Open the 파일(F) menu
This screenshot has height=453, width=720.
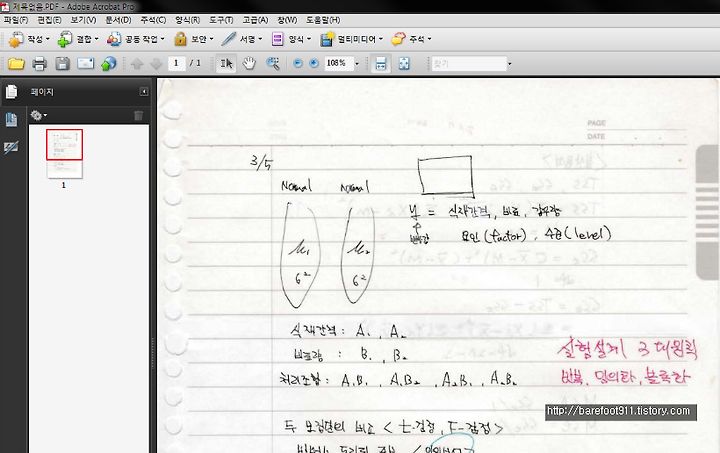coord(16,20)
